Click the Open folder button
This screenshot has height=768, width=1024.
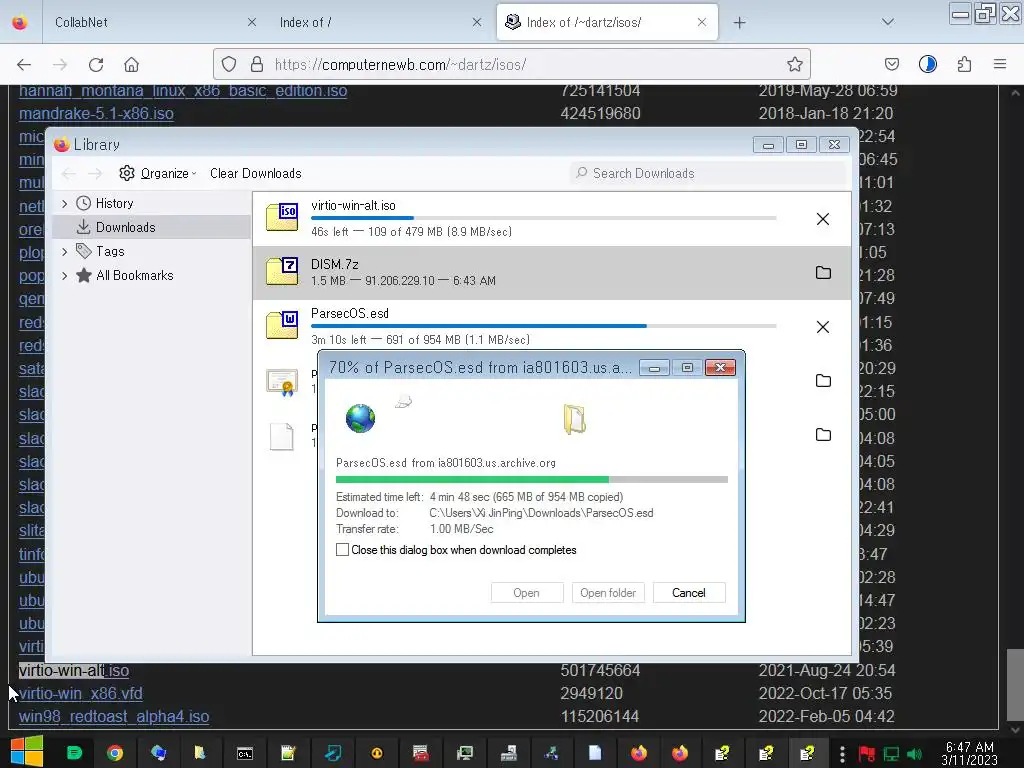pos(608,593)
